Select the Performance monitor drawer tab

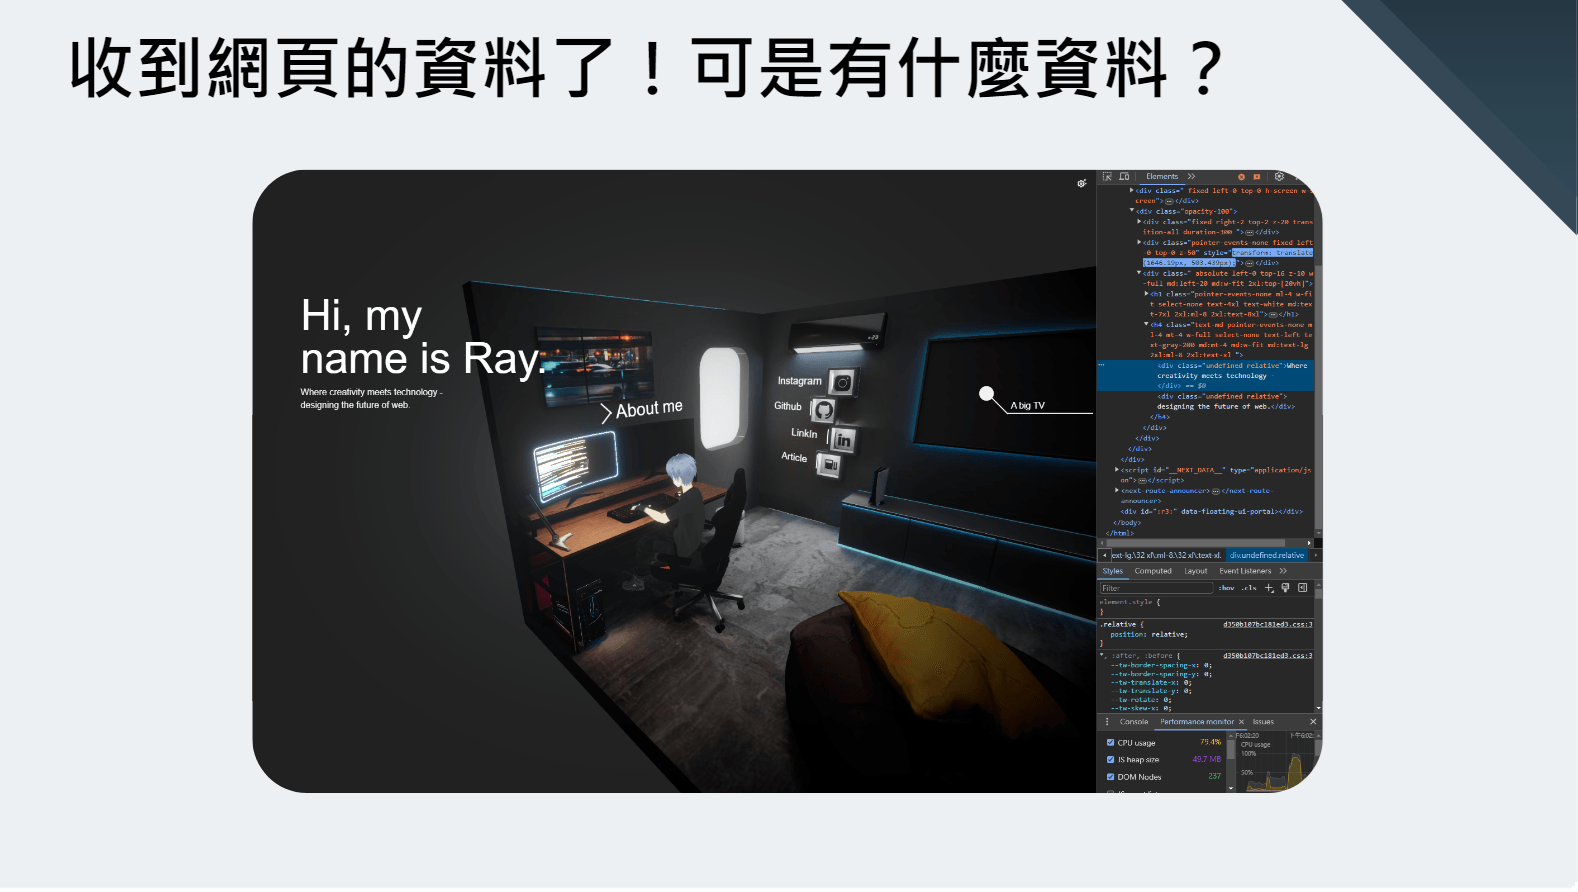click(1197, 722)
